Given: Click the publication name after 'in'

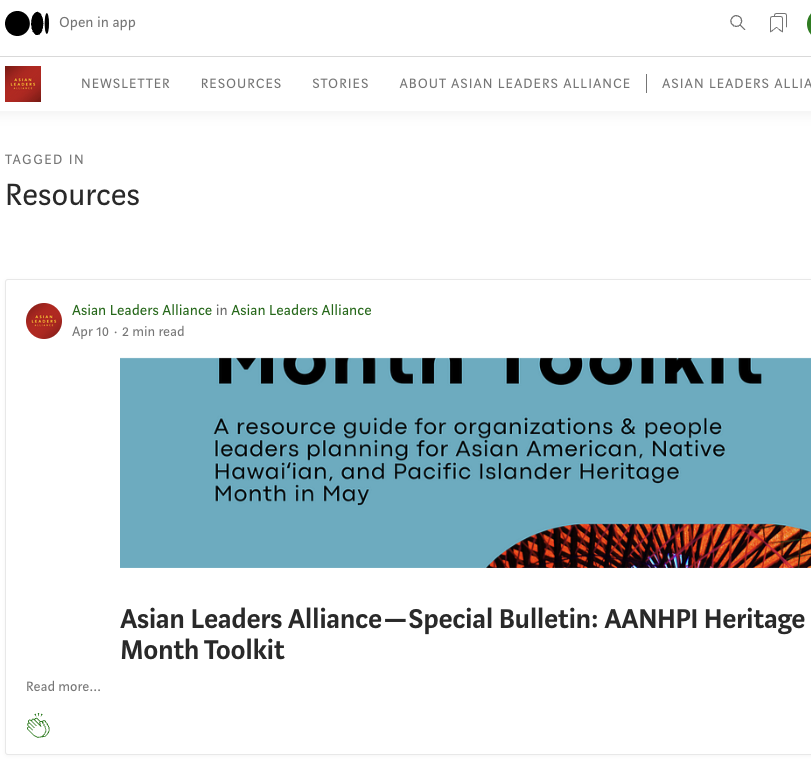Looking at the screenshot, I should [x=301, y=310].
